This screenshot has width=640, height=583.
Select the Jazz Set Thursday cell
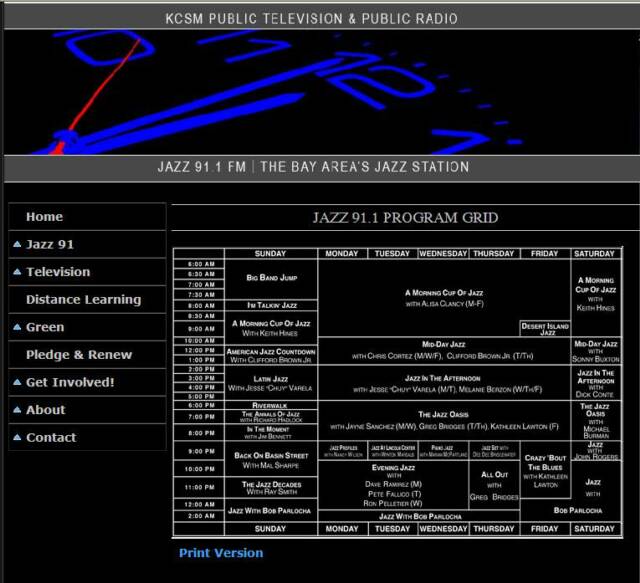(x=494, y=451)
